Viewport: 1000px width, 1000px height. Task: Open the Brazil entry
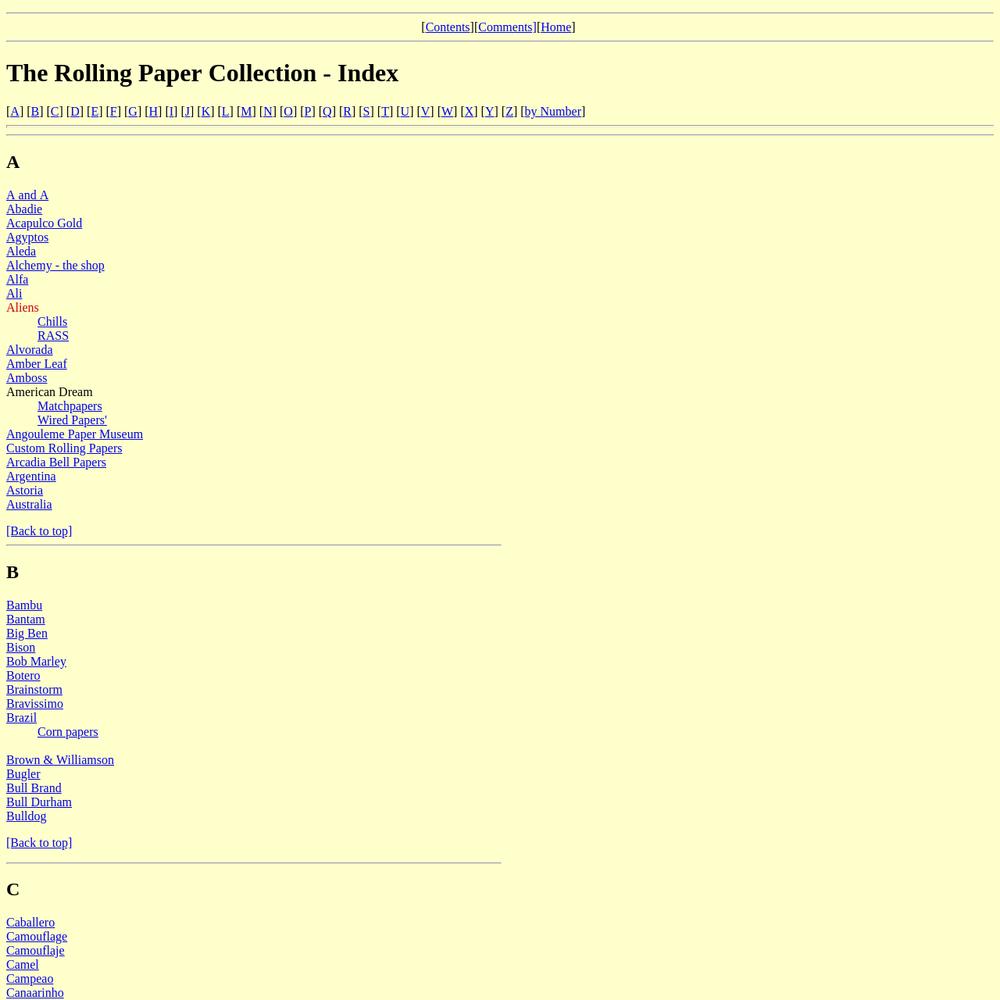click(22, 717)
